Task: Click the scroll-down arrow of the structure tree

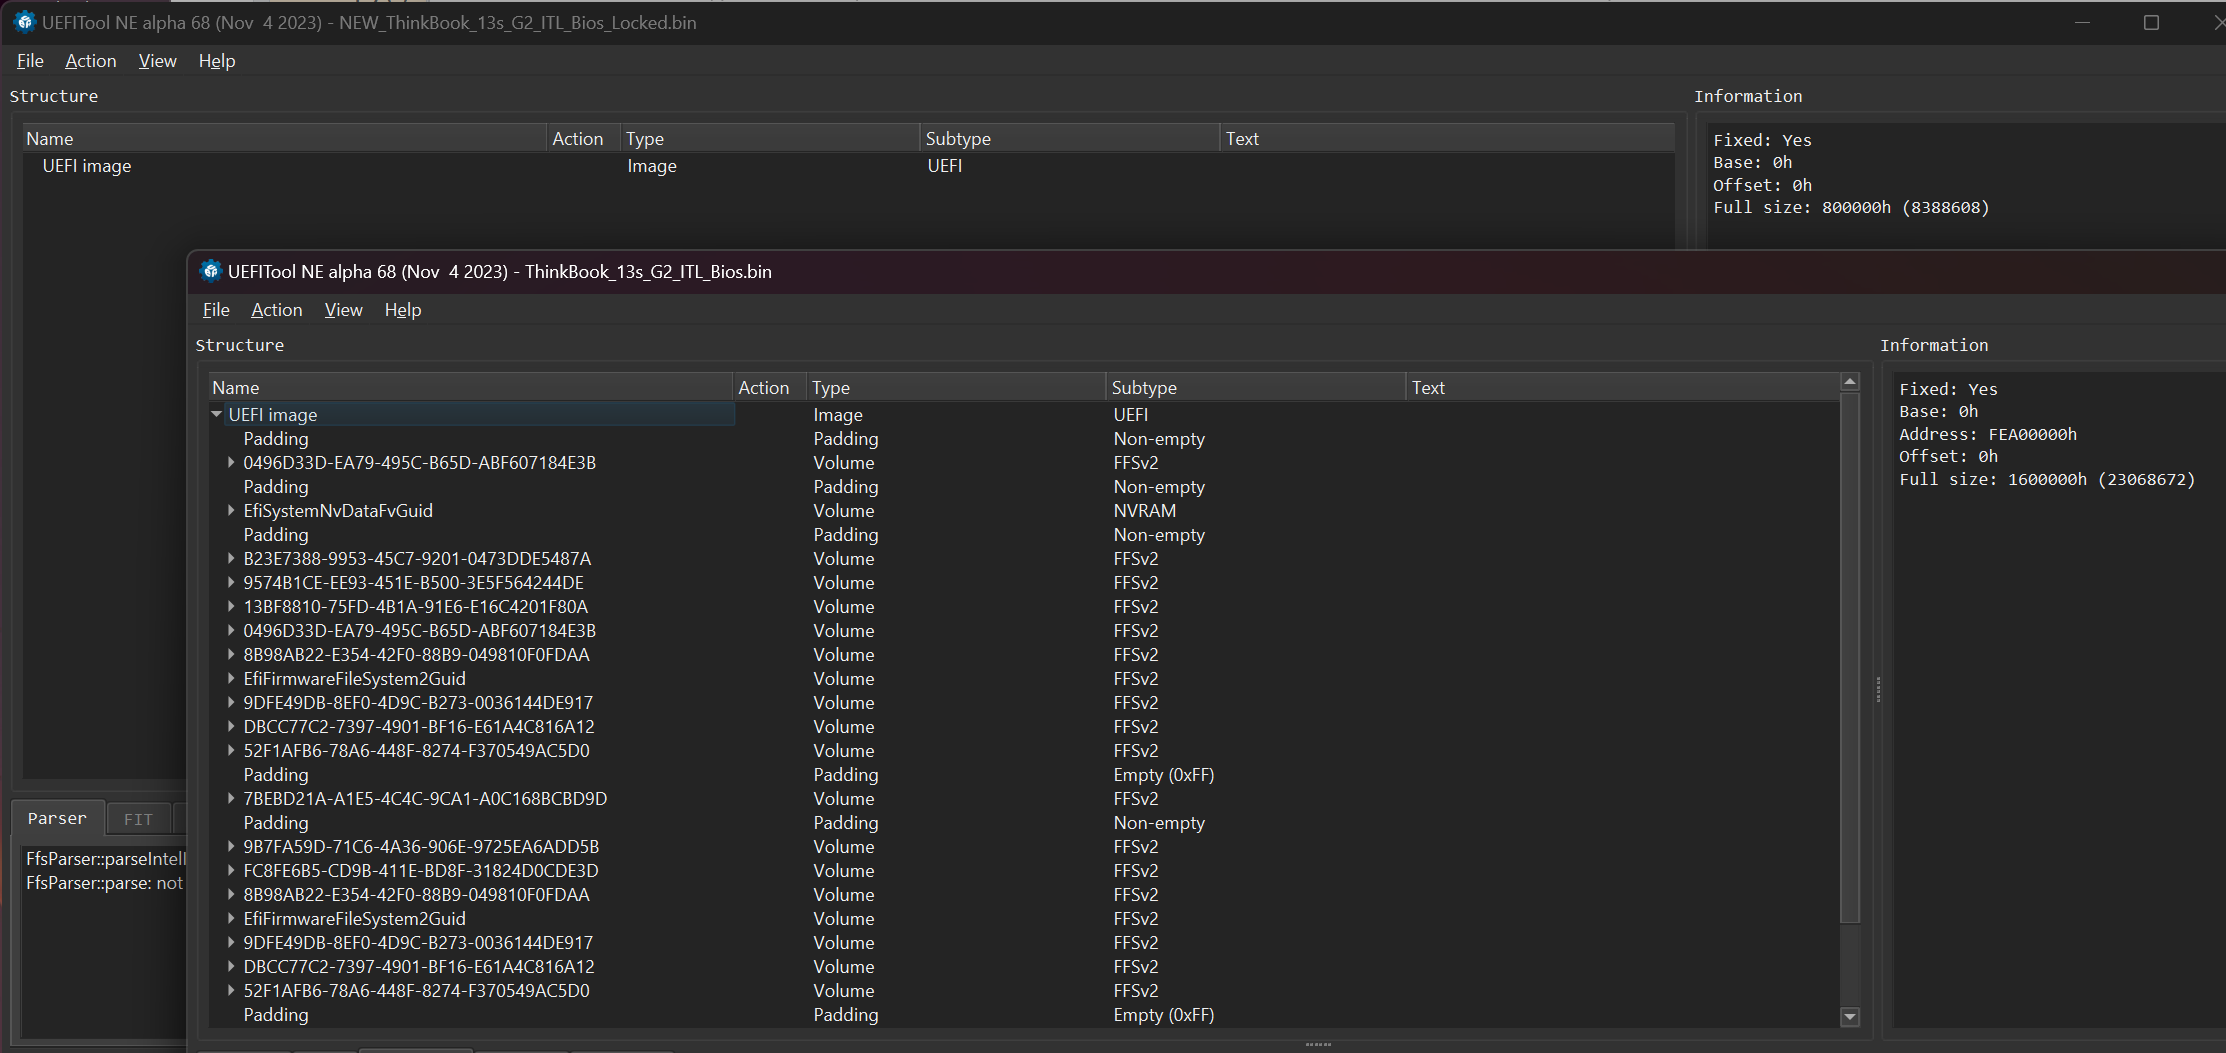Action: (x=1850, y=1017)
